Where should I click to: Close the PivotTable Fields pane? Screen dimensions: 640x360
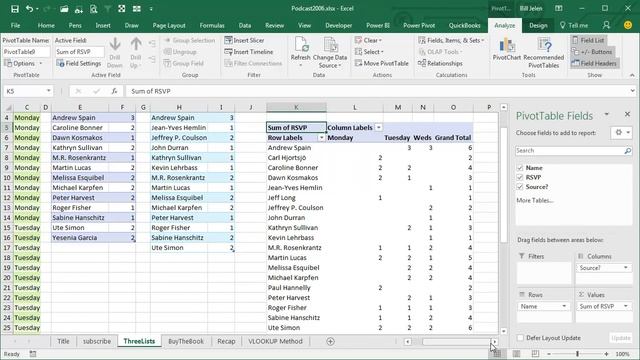[x=627, y=115]
